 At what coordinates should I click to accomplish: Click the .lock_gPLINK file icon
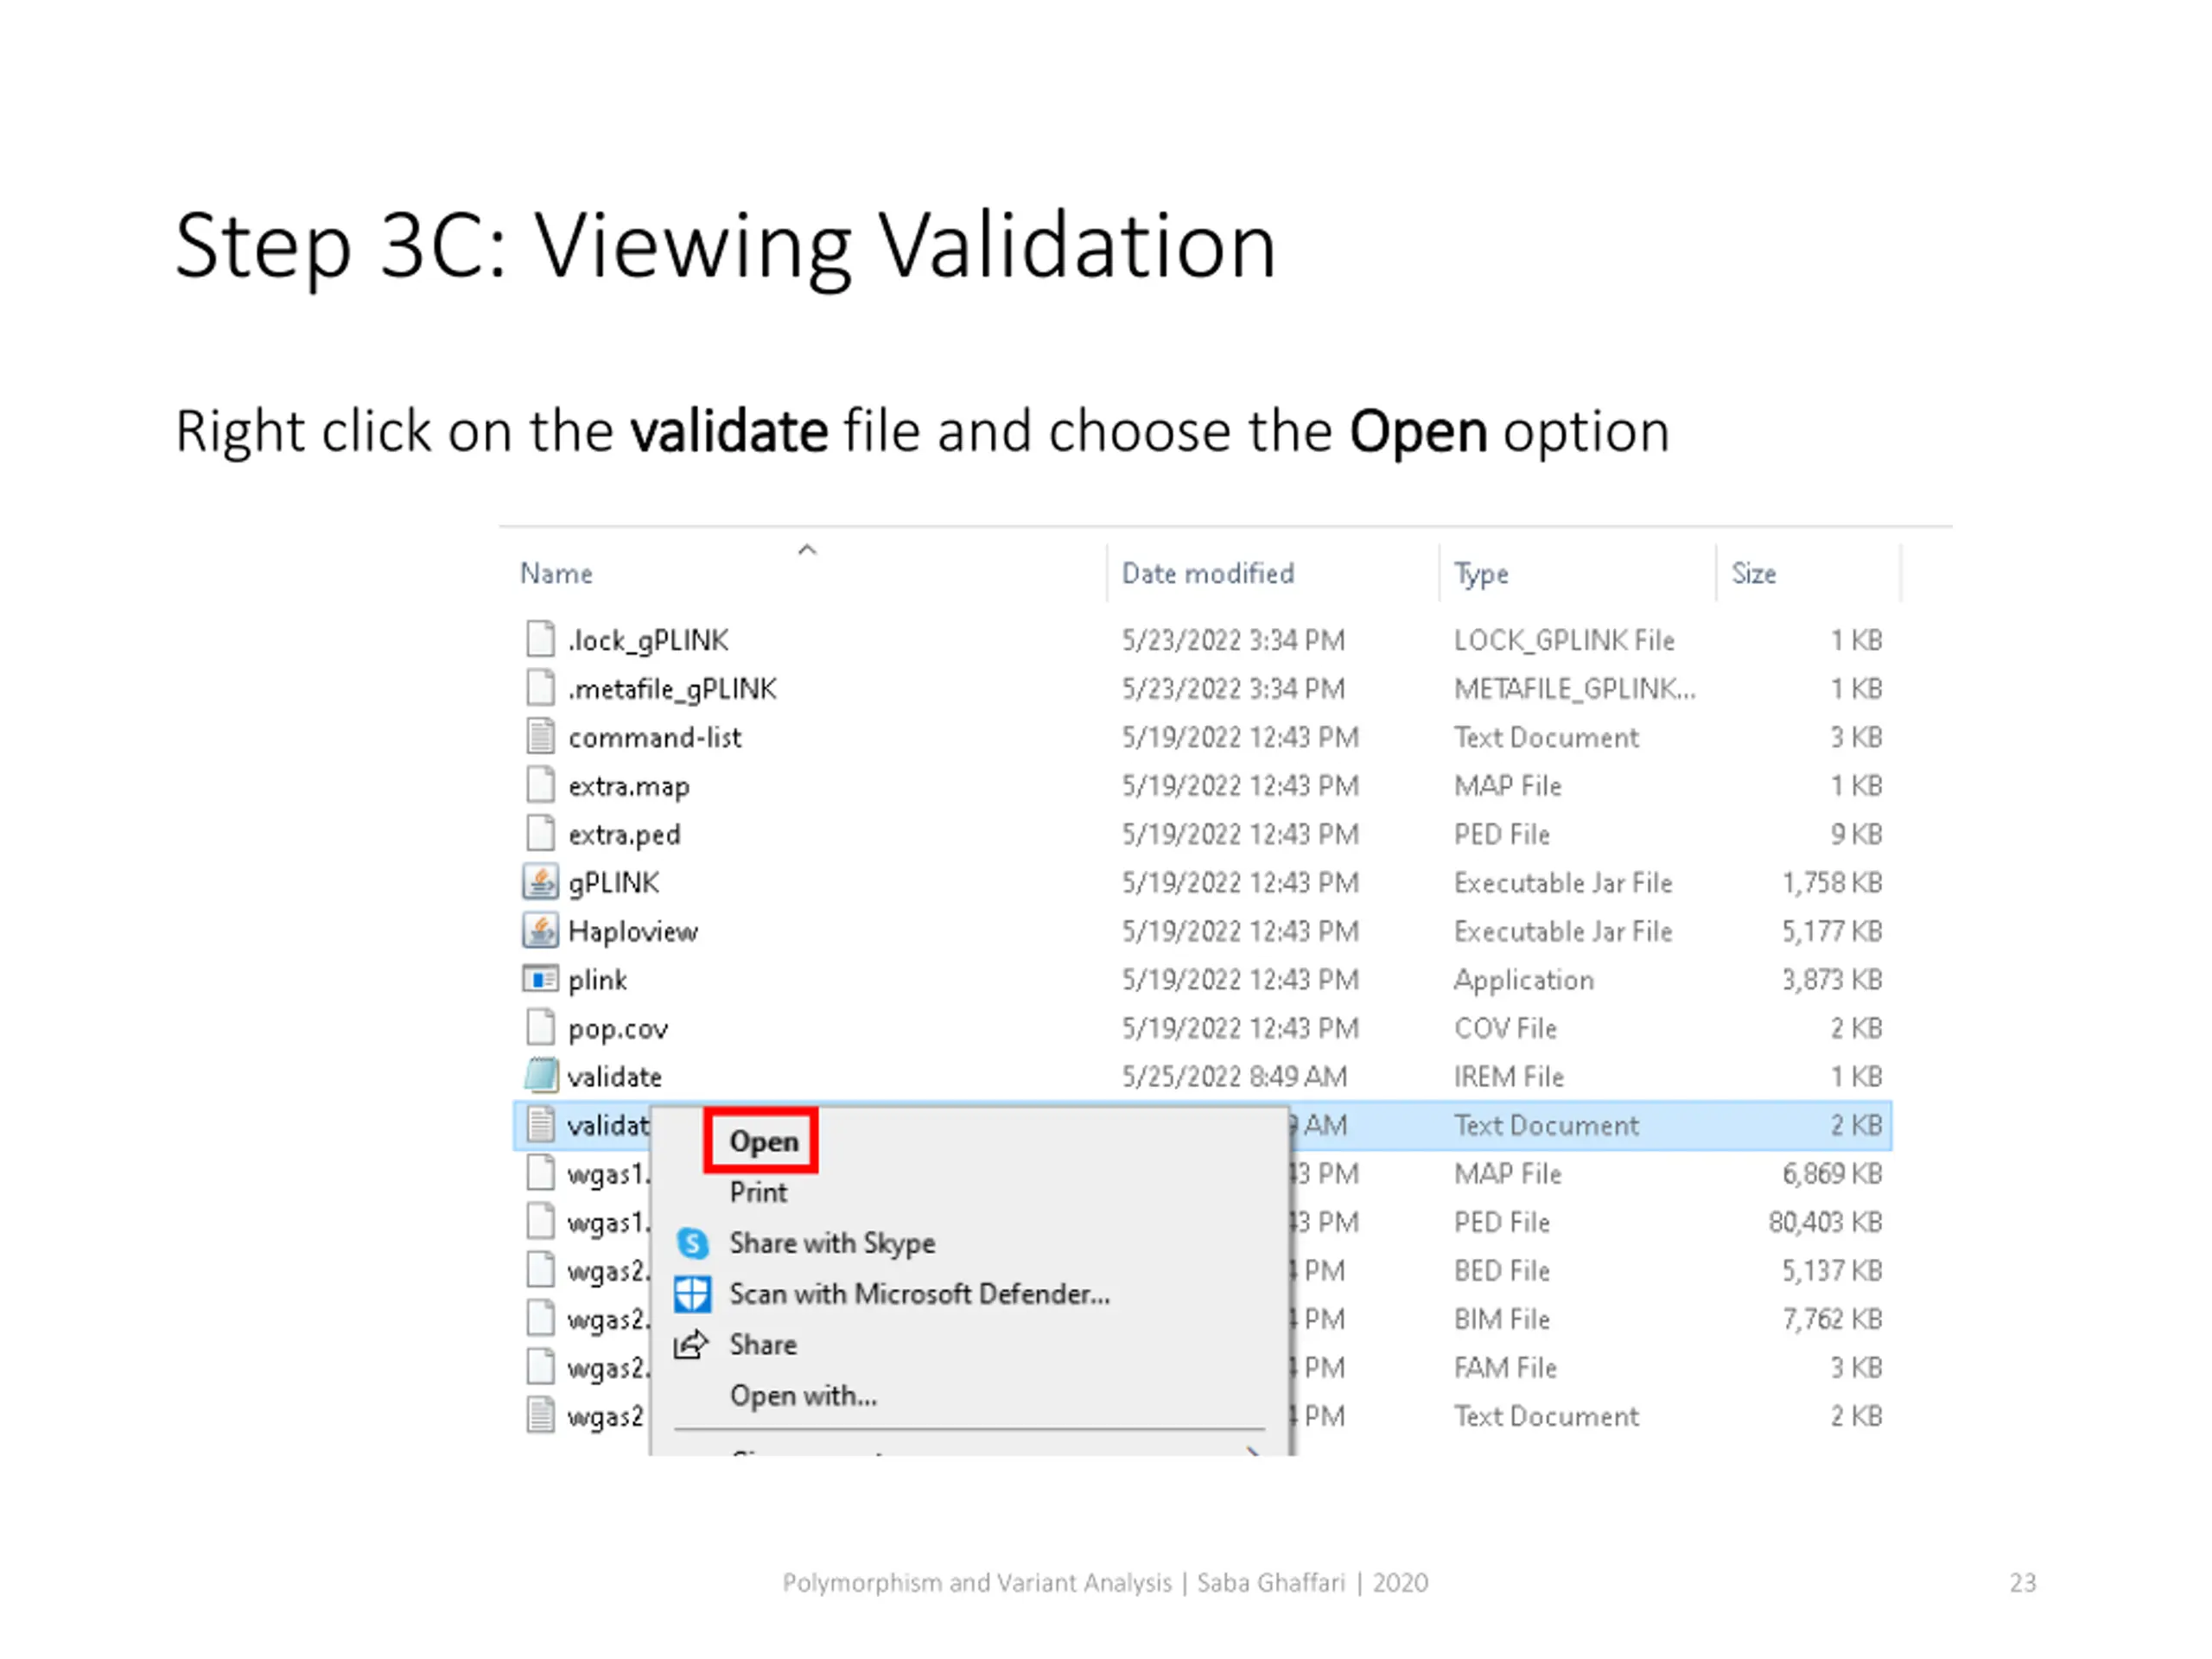click(540, 639)
